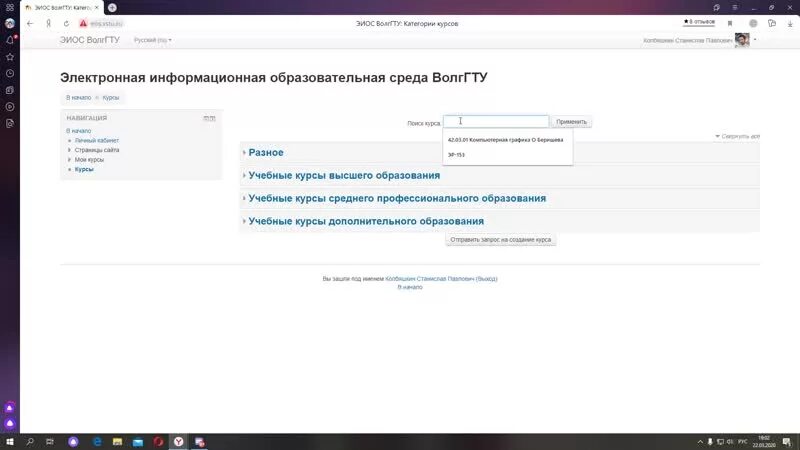Click the page address in address bar
800x450 pixels.
107,23
